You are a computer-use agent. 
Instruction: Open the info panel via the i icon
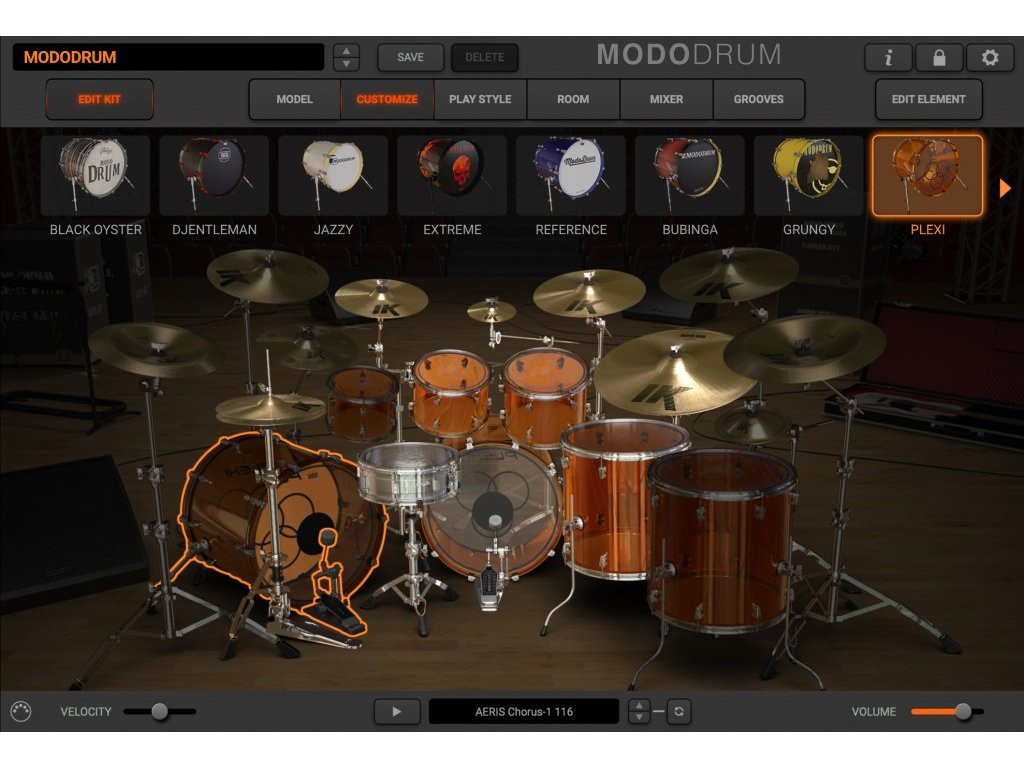887,57
